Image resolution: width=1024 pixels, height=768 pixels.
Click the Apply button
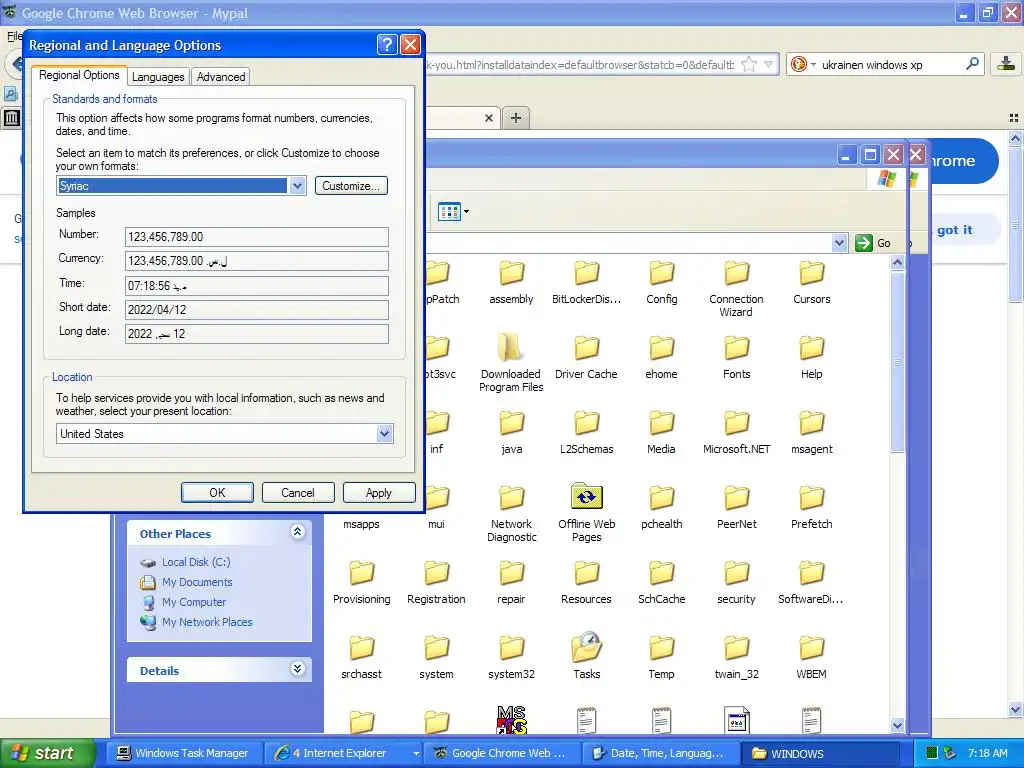coord(379,492)
